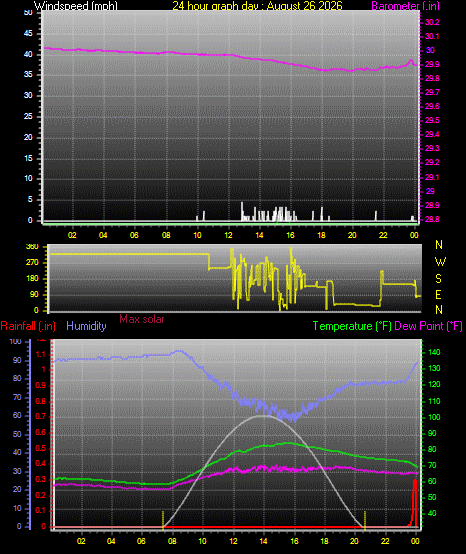Select the 120 temperature axis value
The width and height of the screenshot is (466, 554).
pos(434,384)
